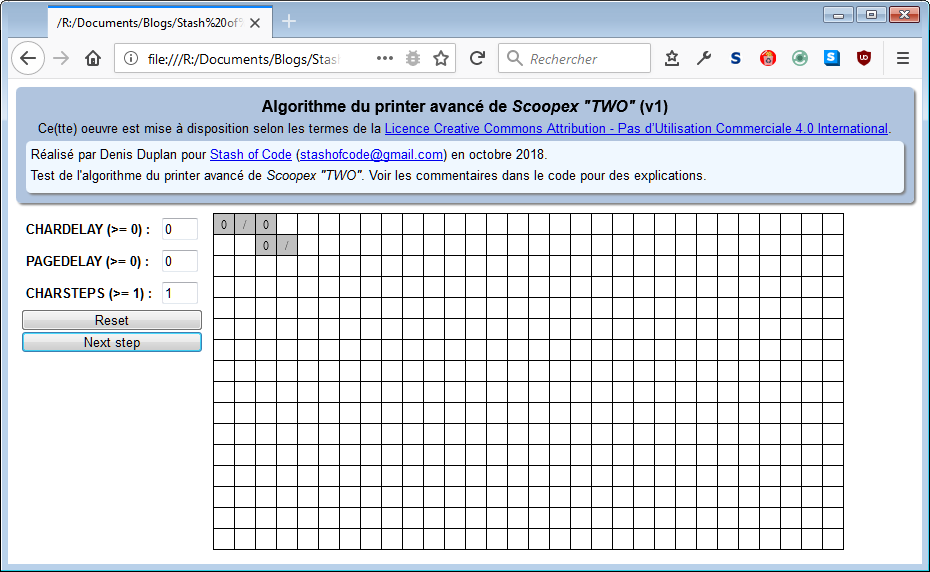Click the CHARSTEPS input field
This screenshot has height=572, width=930.
point(180,294)
